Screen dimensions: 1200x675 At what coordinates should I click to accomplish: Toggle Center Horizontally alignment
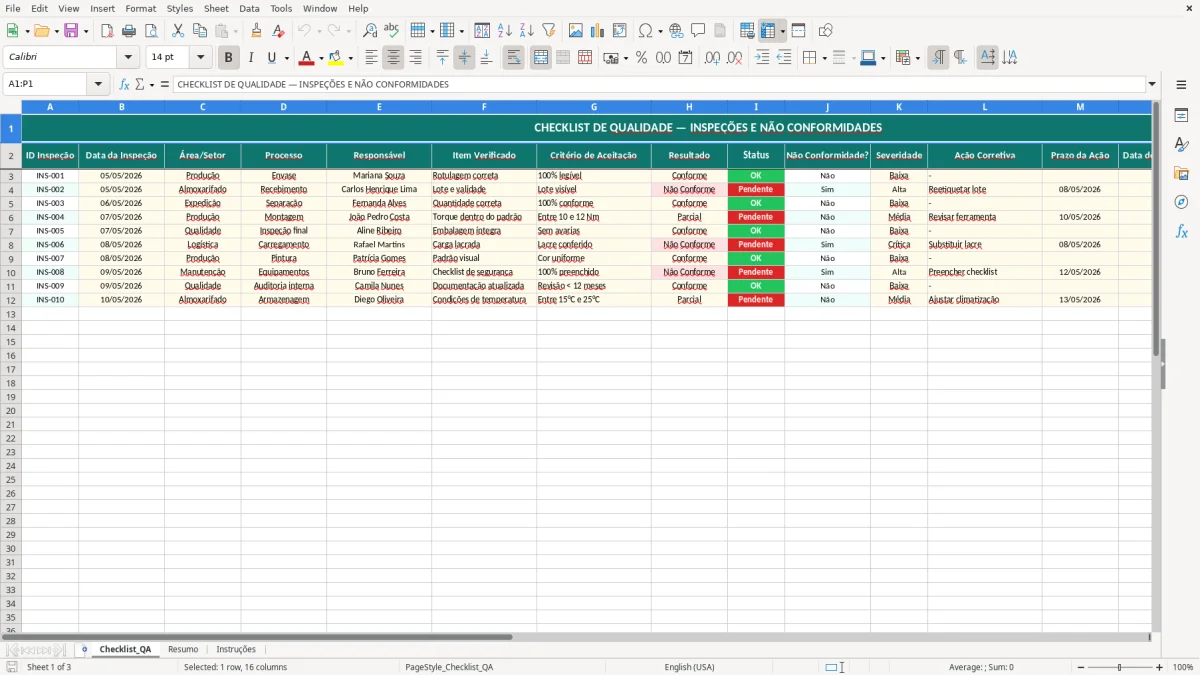click(x=393, y=58)
